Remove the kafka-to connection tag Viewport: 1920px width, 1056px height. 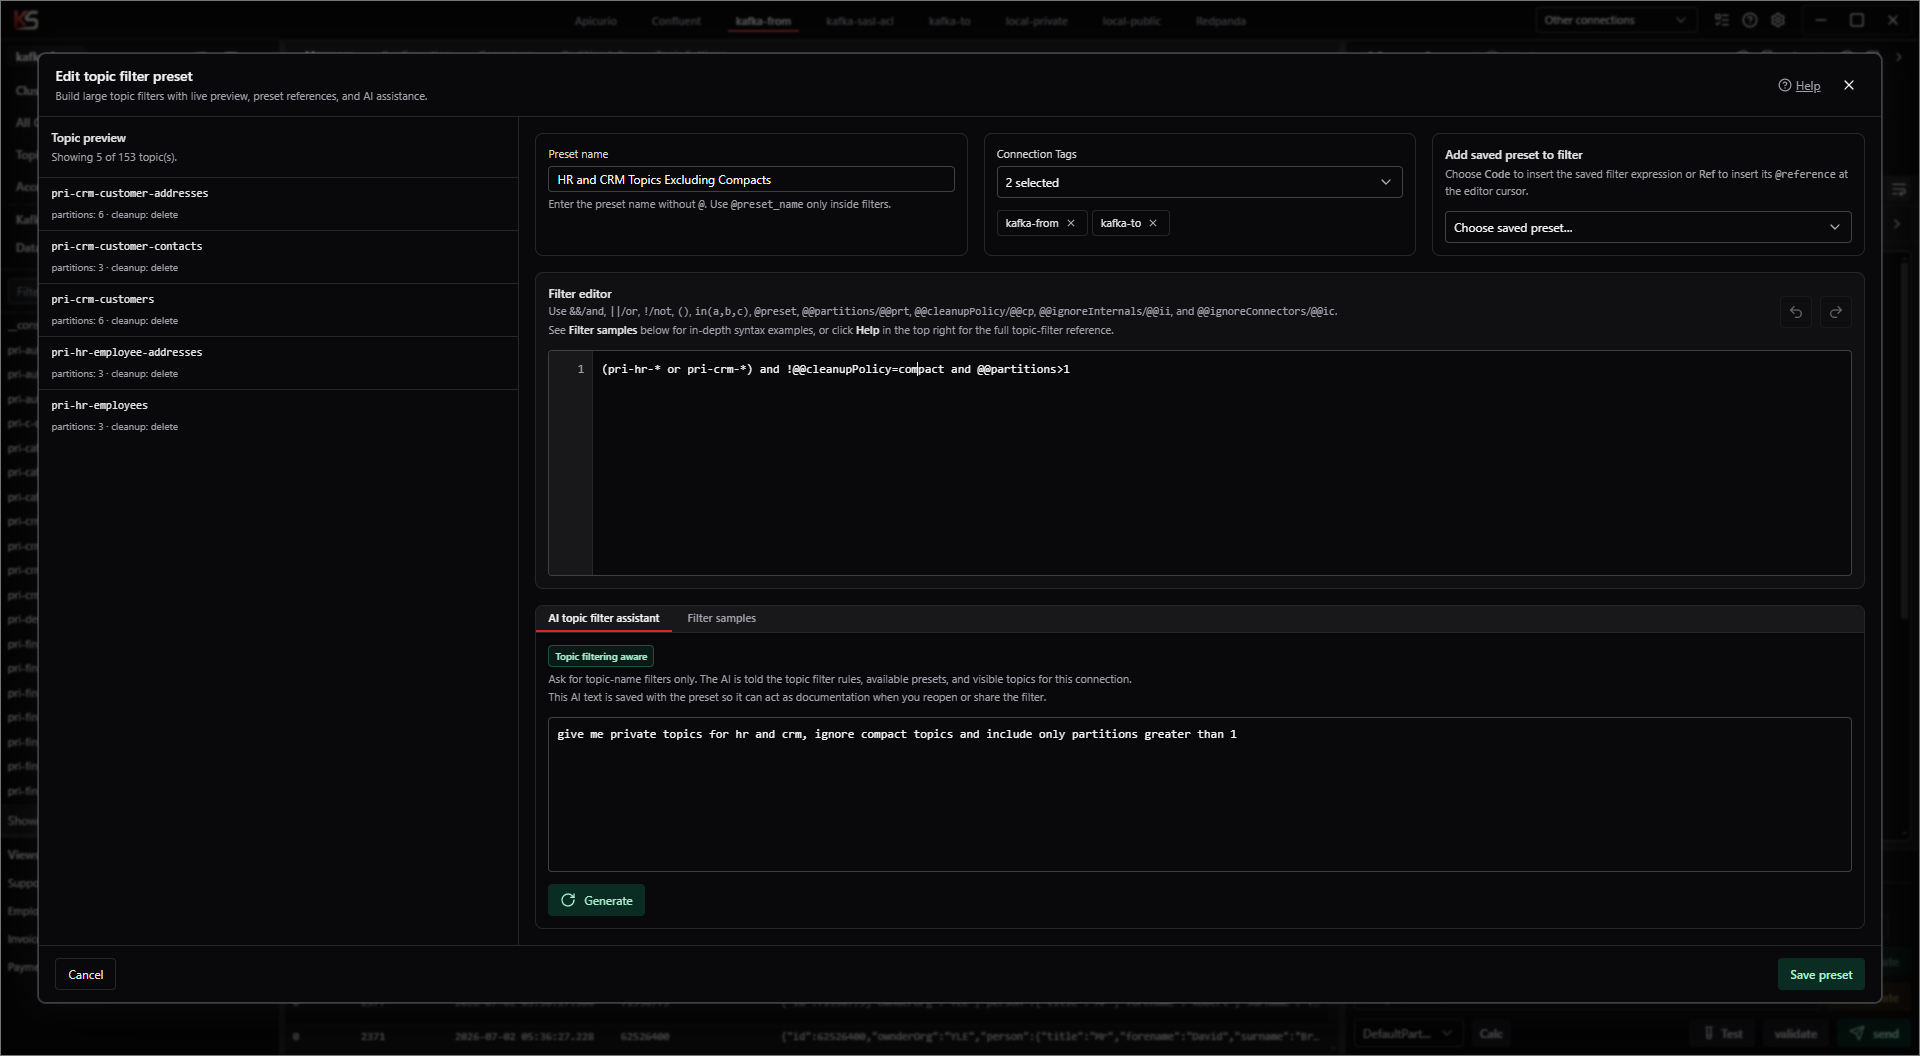[x=1153, y=223]
